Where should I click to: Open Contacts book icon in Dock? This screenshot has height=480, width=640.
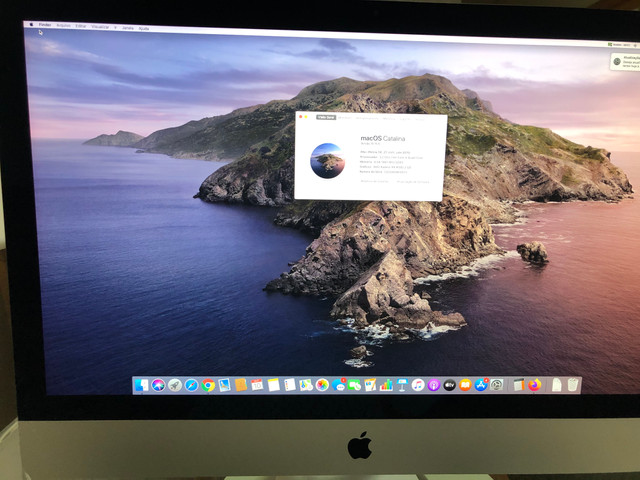241,385
